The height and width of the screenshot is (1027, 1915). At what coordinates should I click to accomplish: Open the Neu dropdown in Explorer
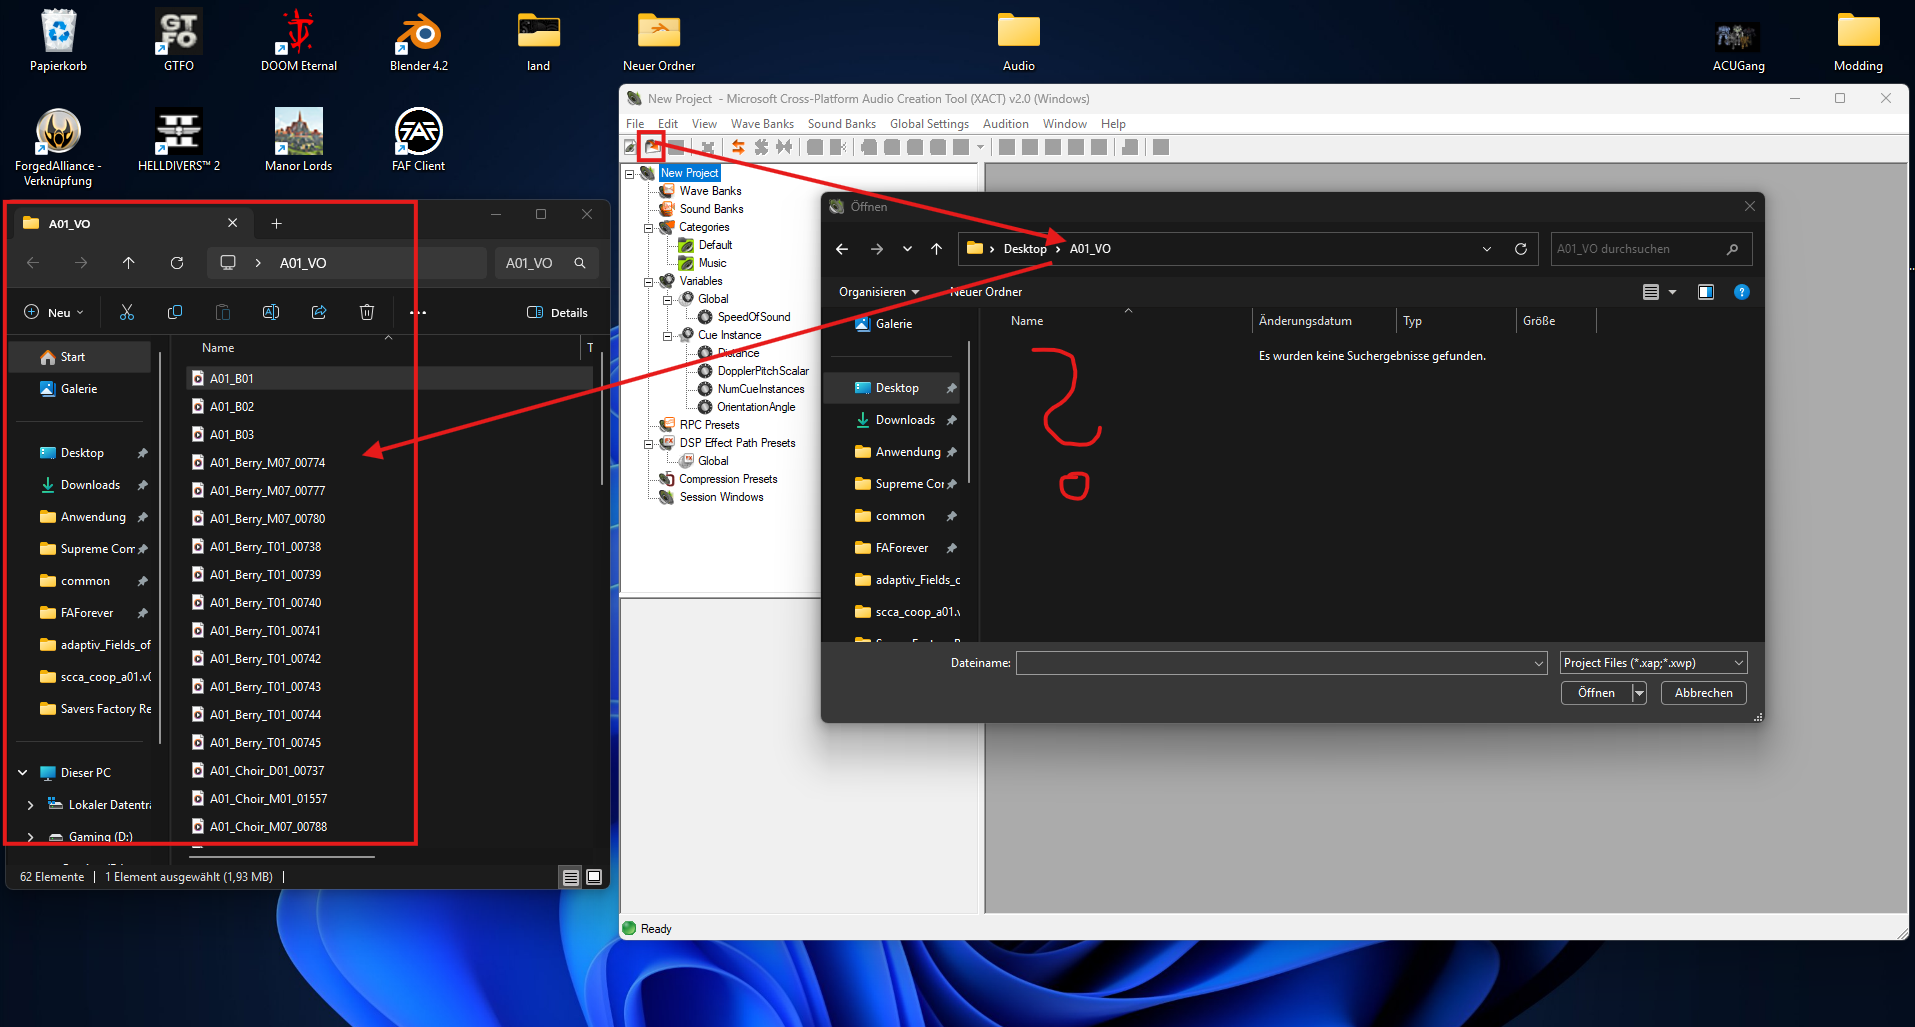click(x=54, y=312)
